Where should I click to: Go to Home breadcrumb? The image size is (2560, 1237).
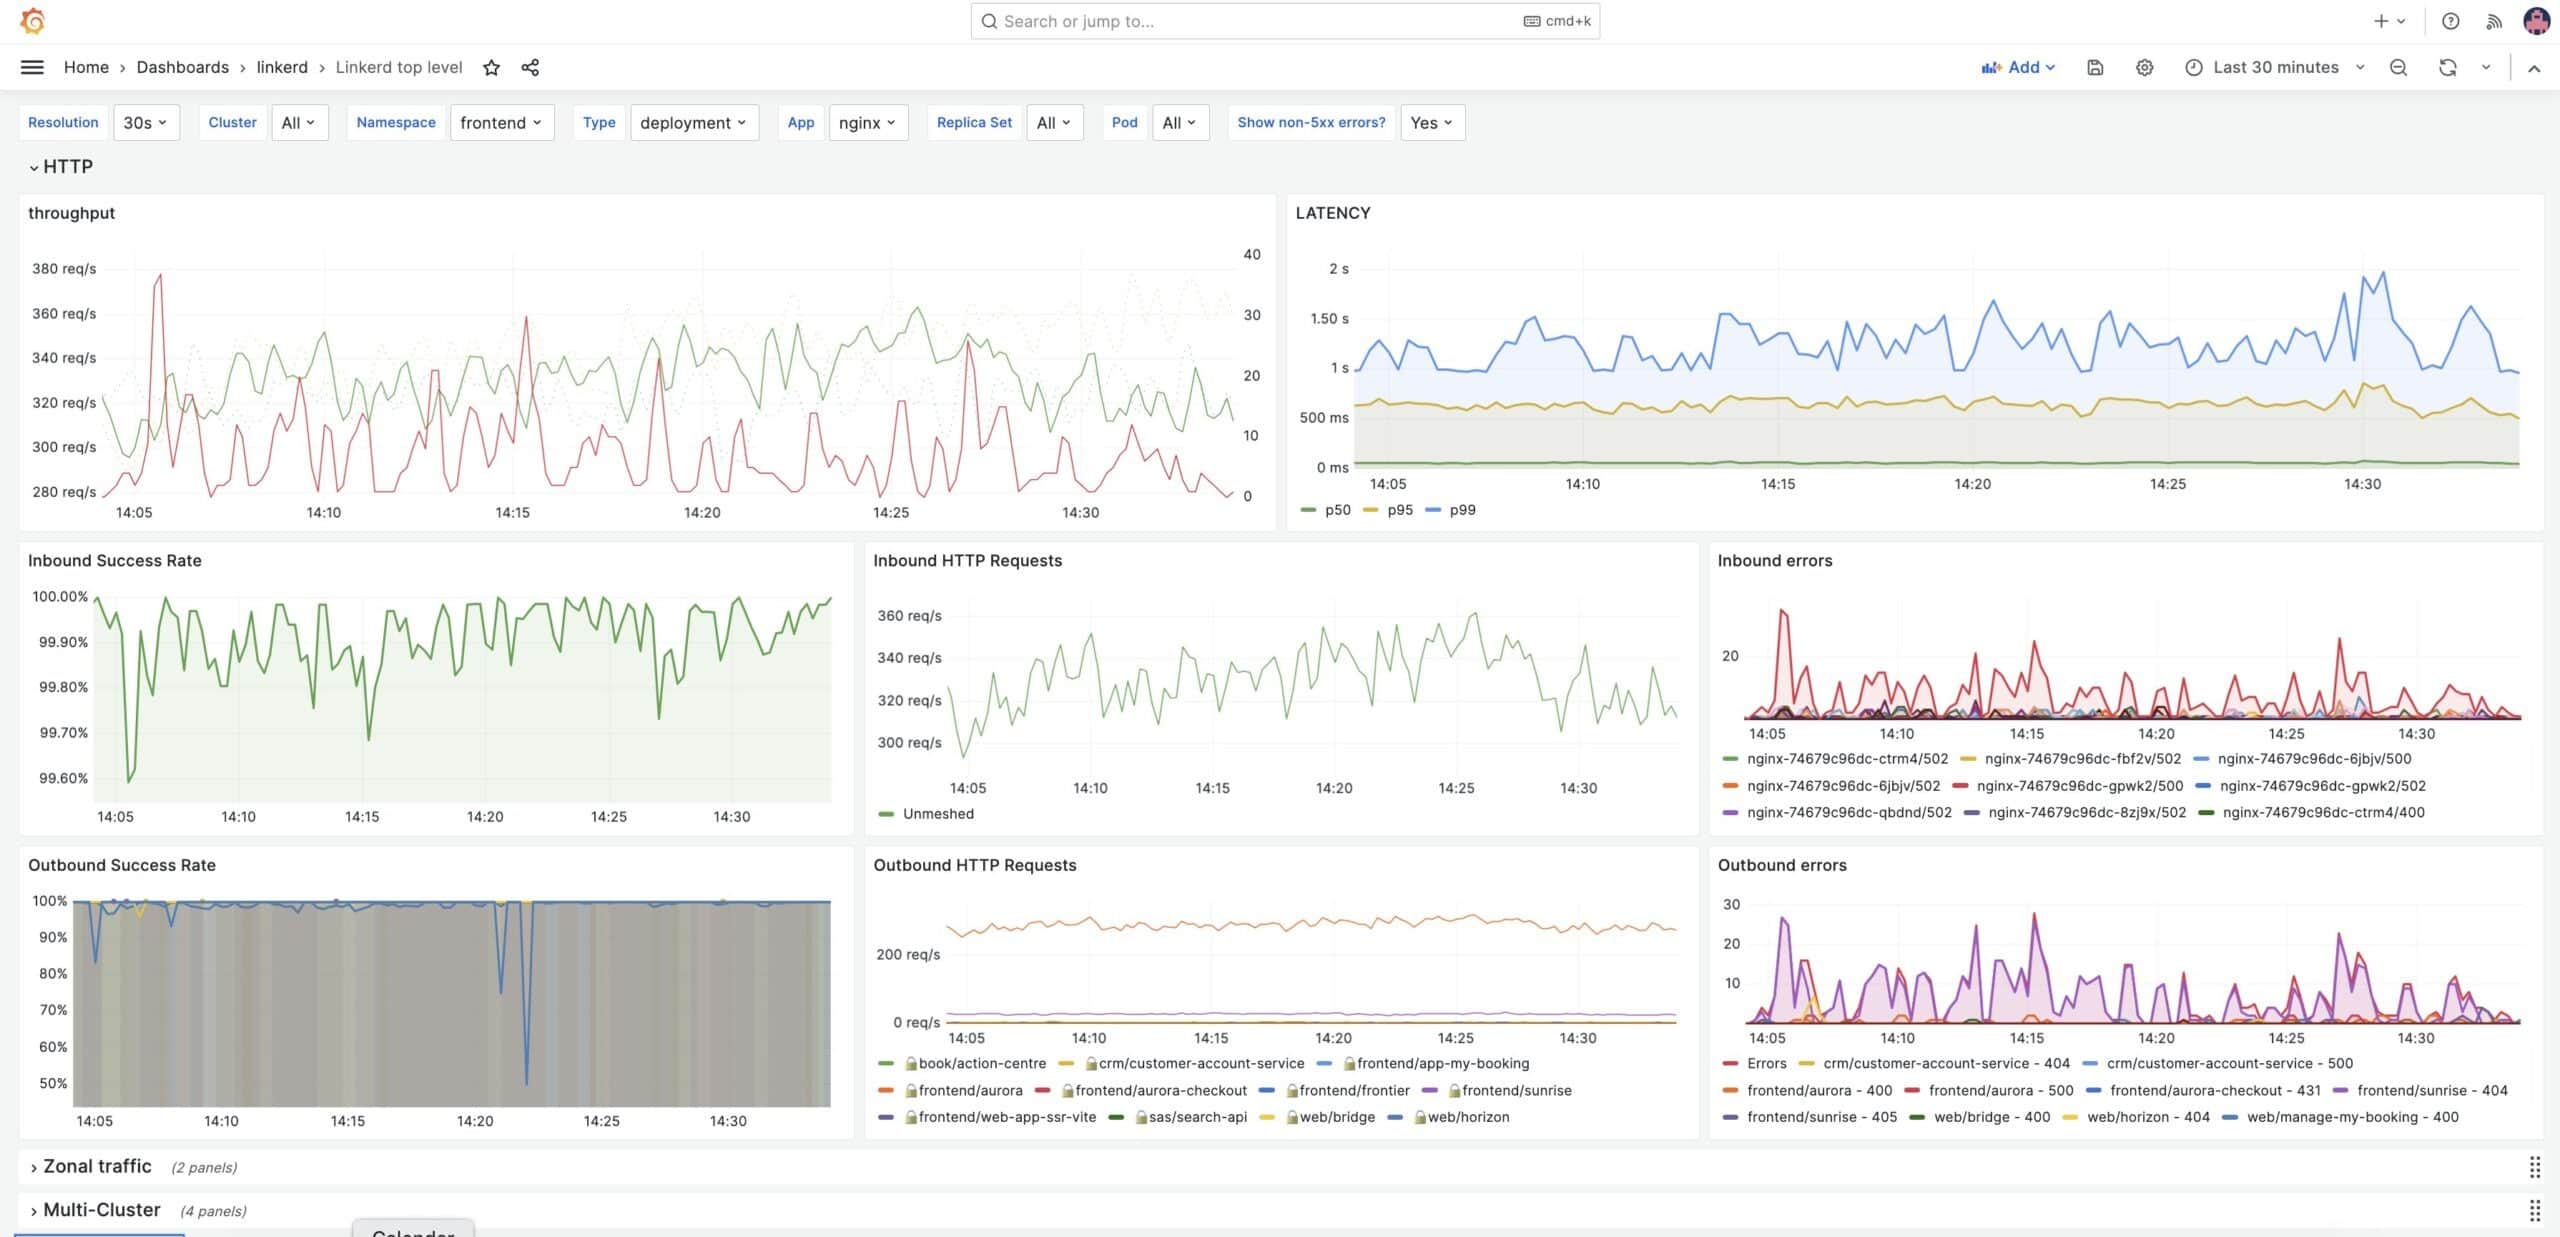[86, 67]
